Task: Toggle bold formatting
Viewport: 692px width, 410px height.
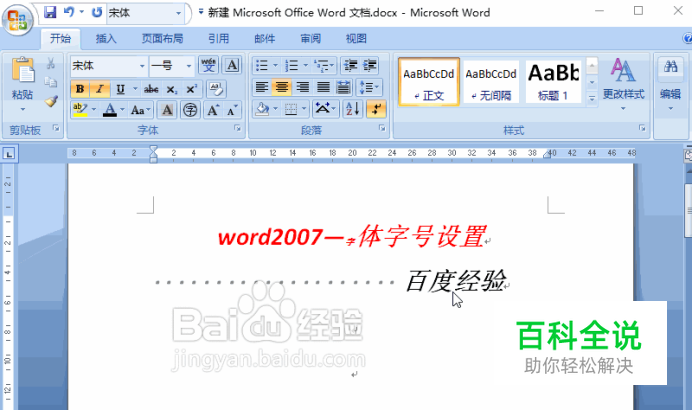Action: 80,89
